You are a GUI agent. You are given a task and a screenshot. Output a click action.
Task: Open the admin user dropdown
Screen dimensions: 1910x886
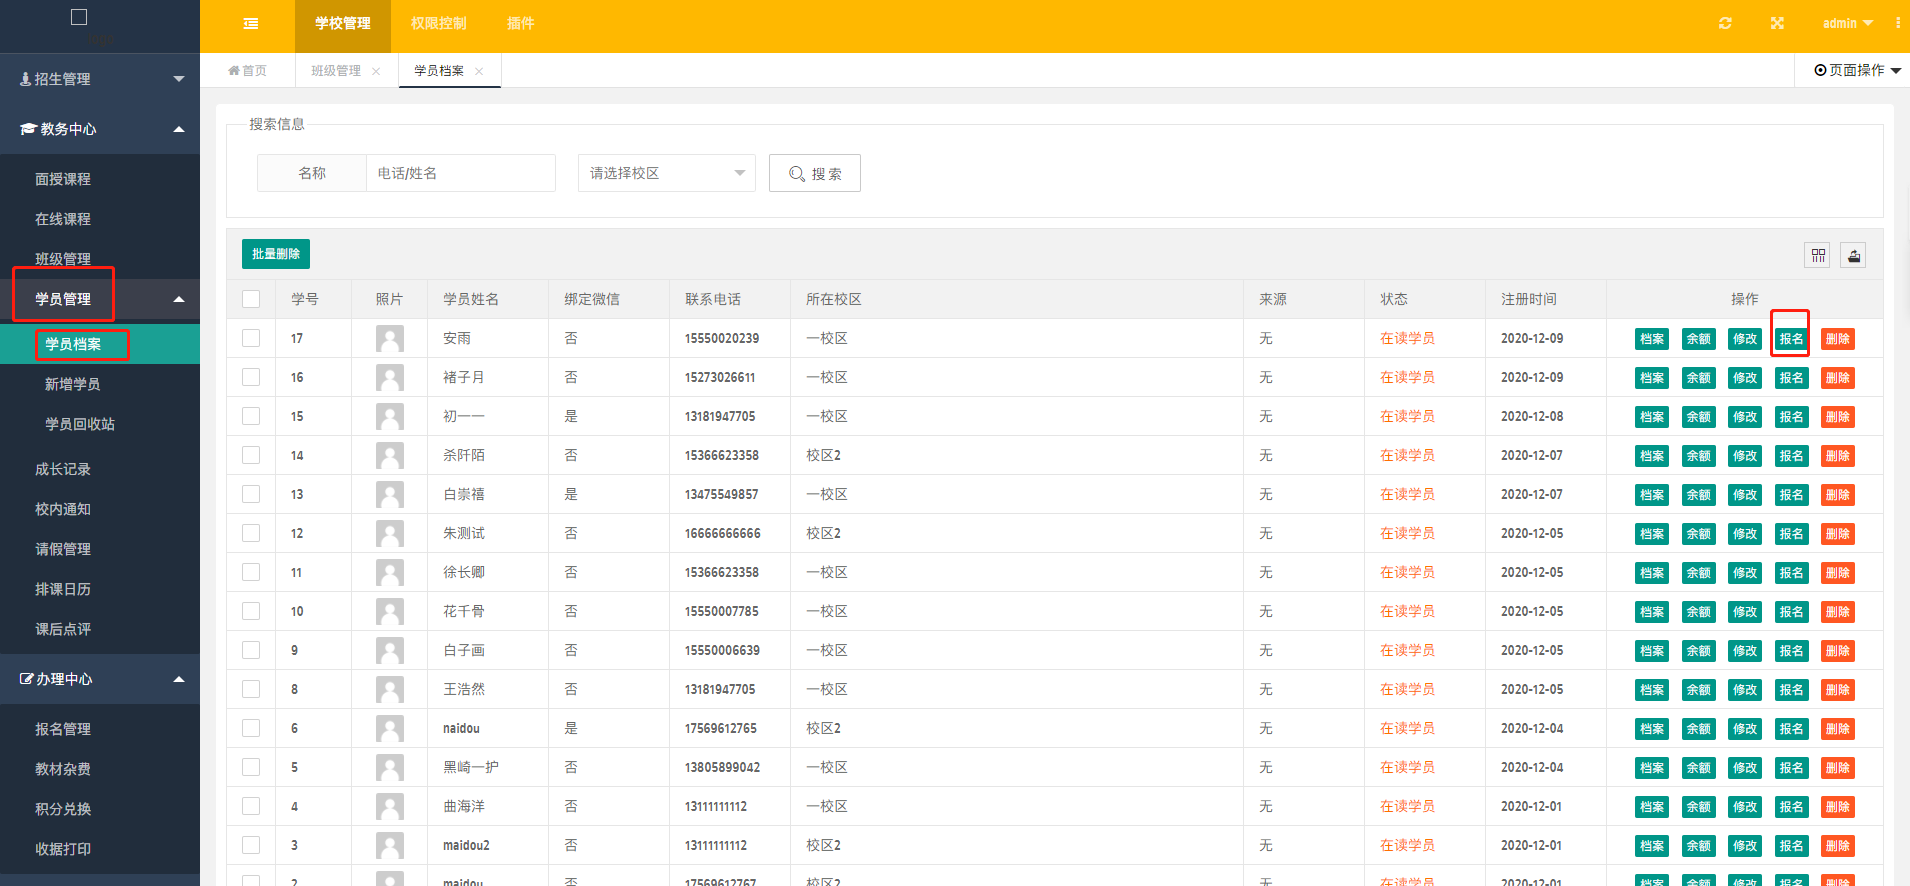[x=1847, y=23]
